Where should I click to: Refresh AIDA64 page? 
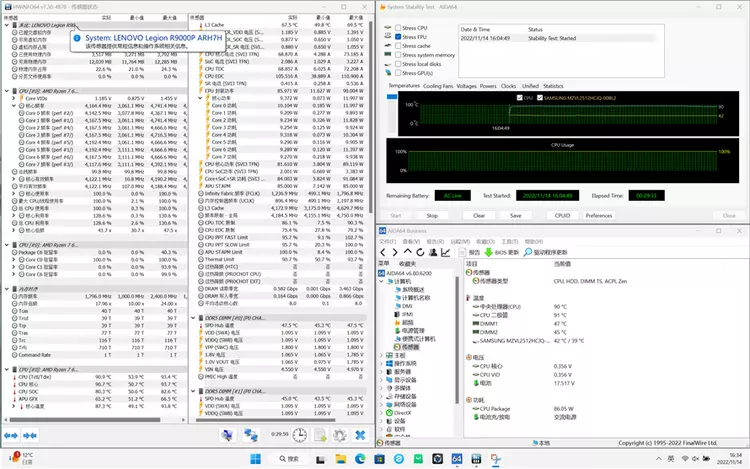pos(420,252)
